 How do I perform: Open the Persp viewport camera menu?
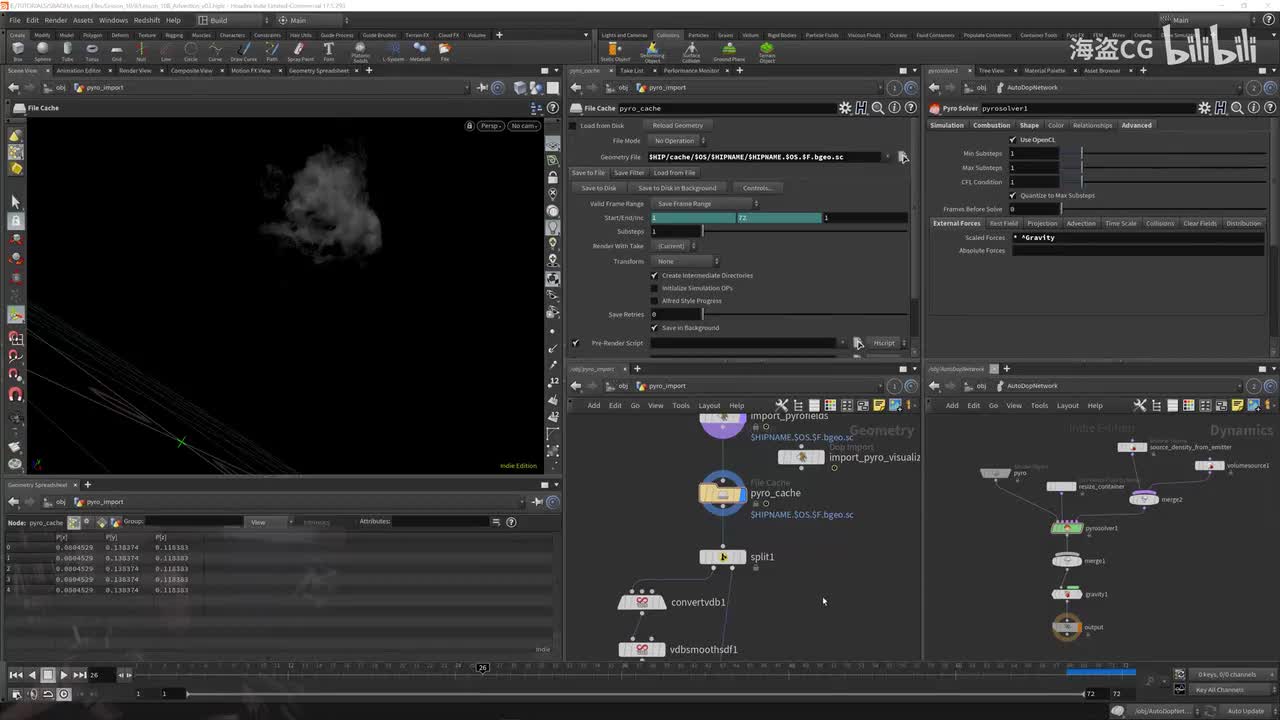(x=490, y=126)
